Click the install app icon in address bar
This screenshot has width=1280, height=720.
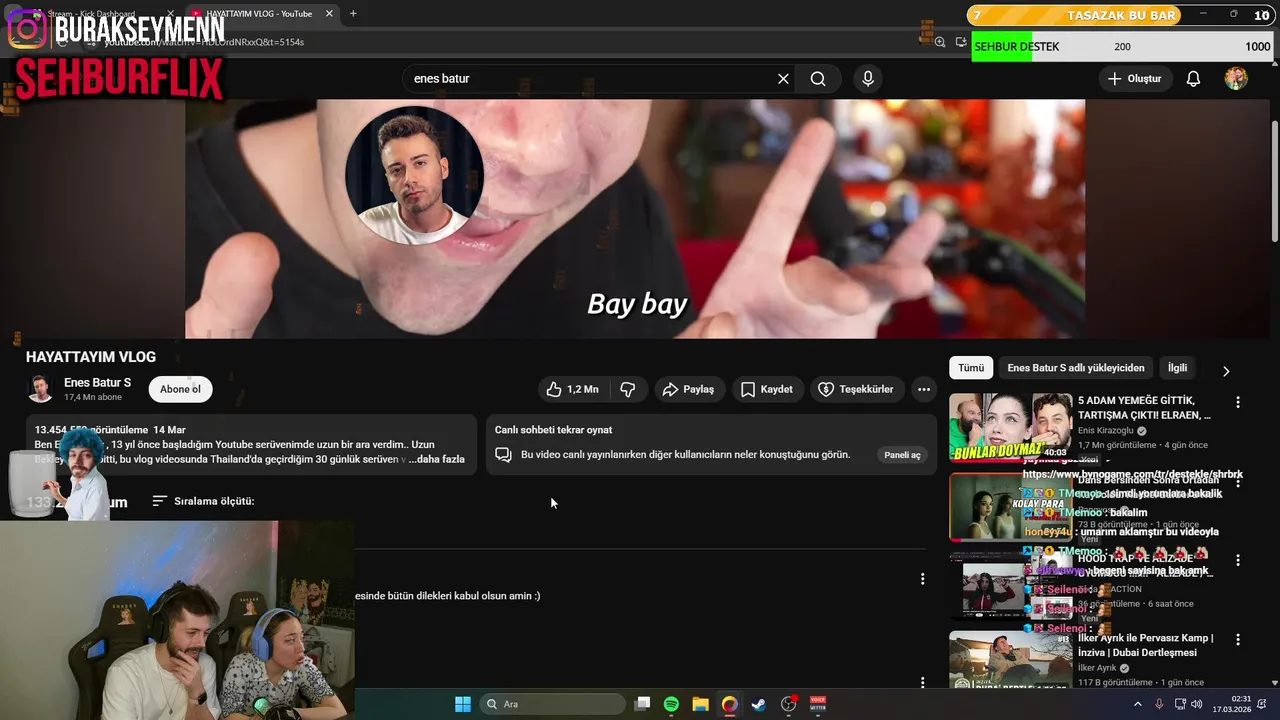961,42
